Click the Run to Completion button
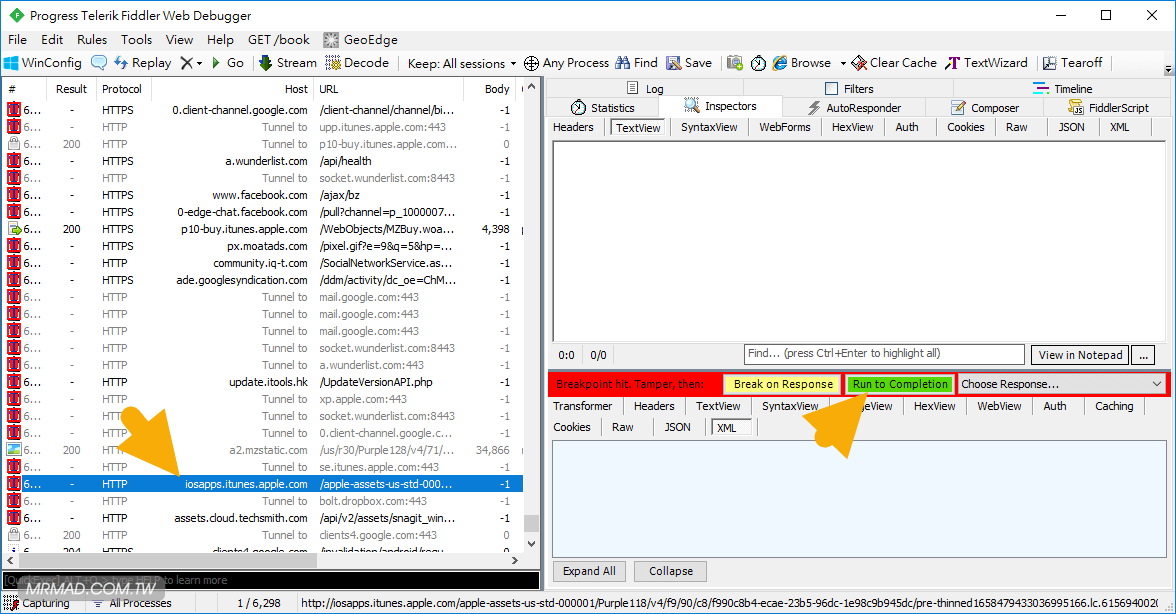This screenshot has height=614, width=1176. coord(900,384)
